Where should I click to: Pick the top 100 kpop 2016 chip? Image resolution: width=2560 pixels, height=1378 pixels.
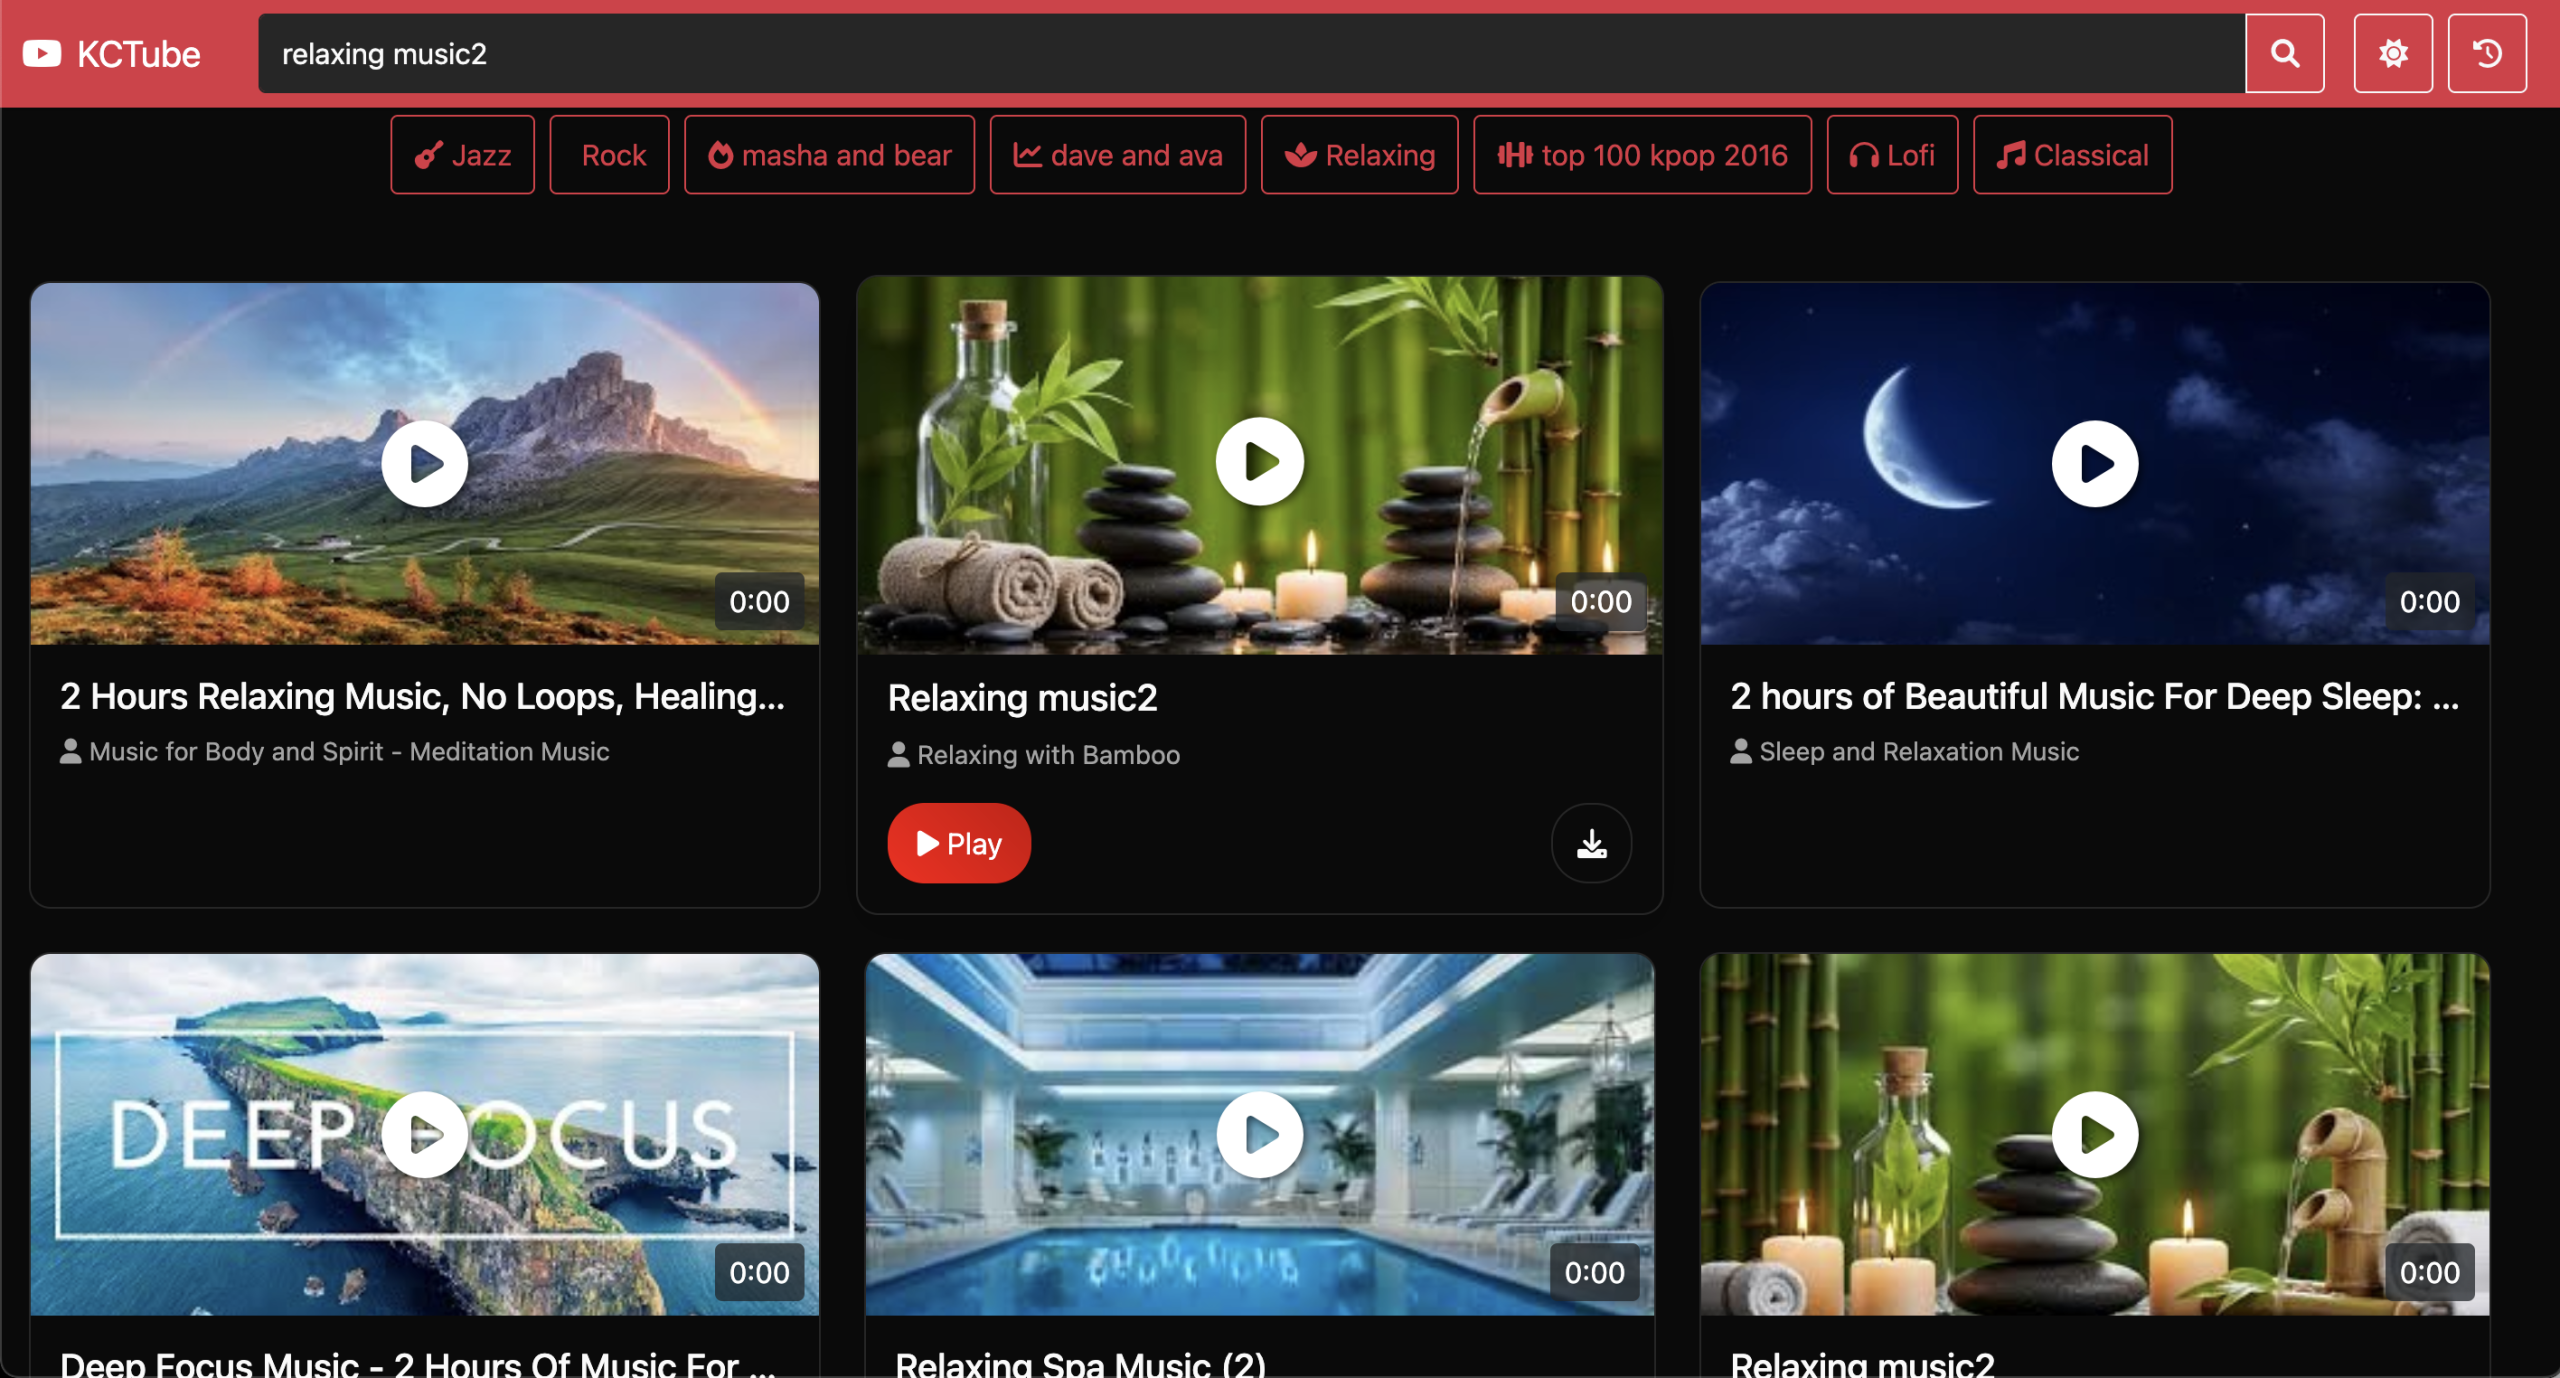click(1642, 155)
